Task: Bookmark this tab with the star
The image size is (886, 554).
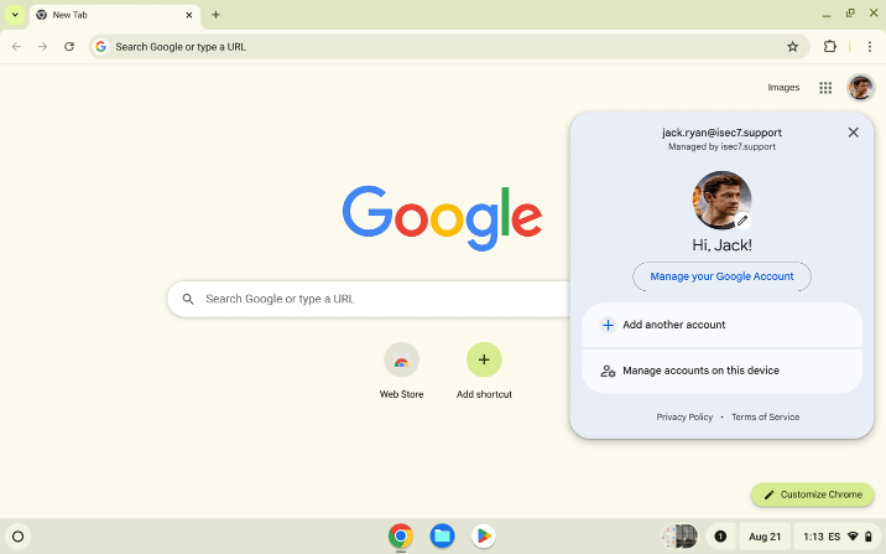Action: pyautogui.click(x=792, y=47)
